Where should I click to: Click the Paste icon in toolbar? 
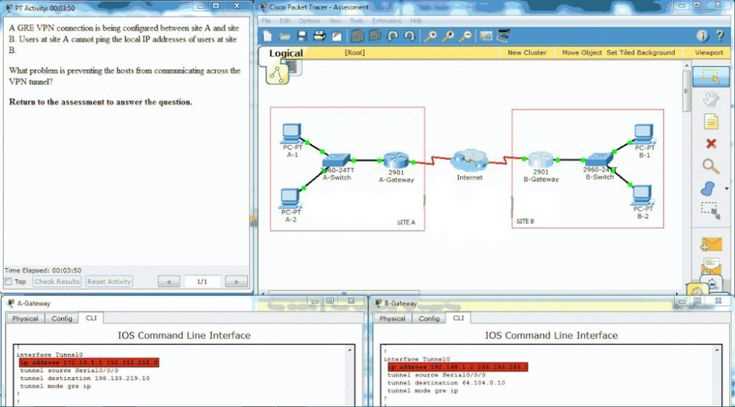tap(375, 36)
